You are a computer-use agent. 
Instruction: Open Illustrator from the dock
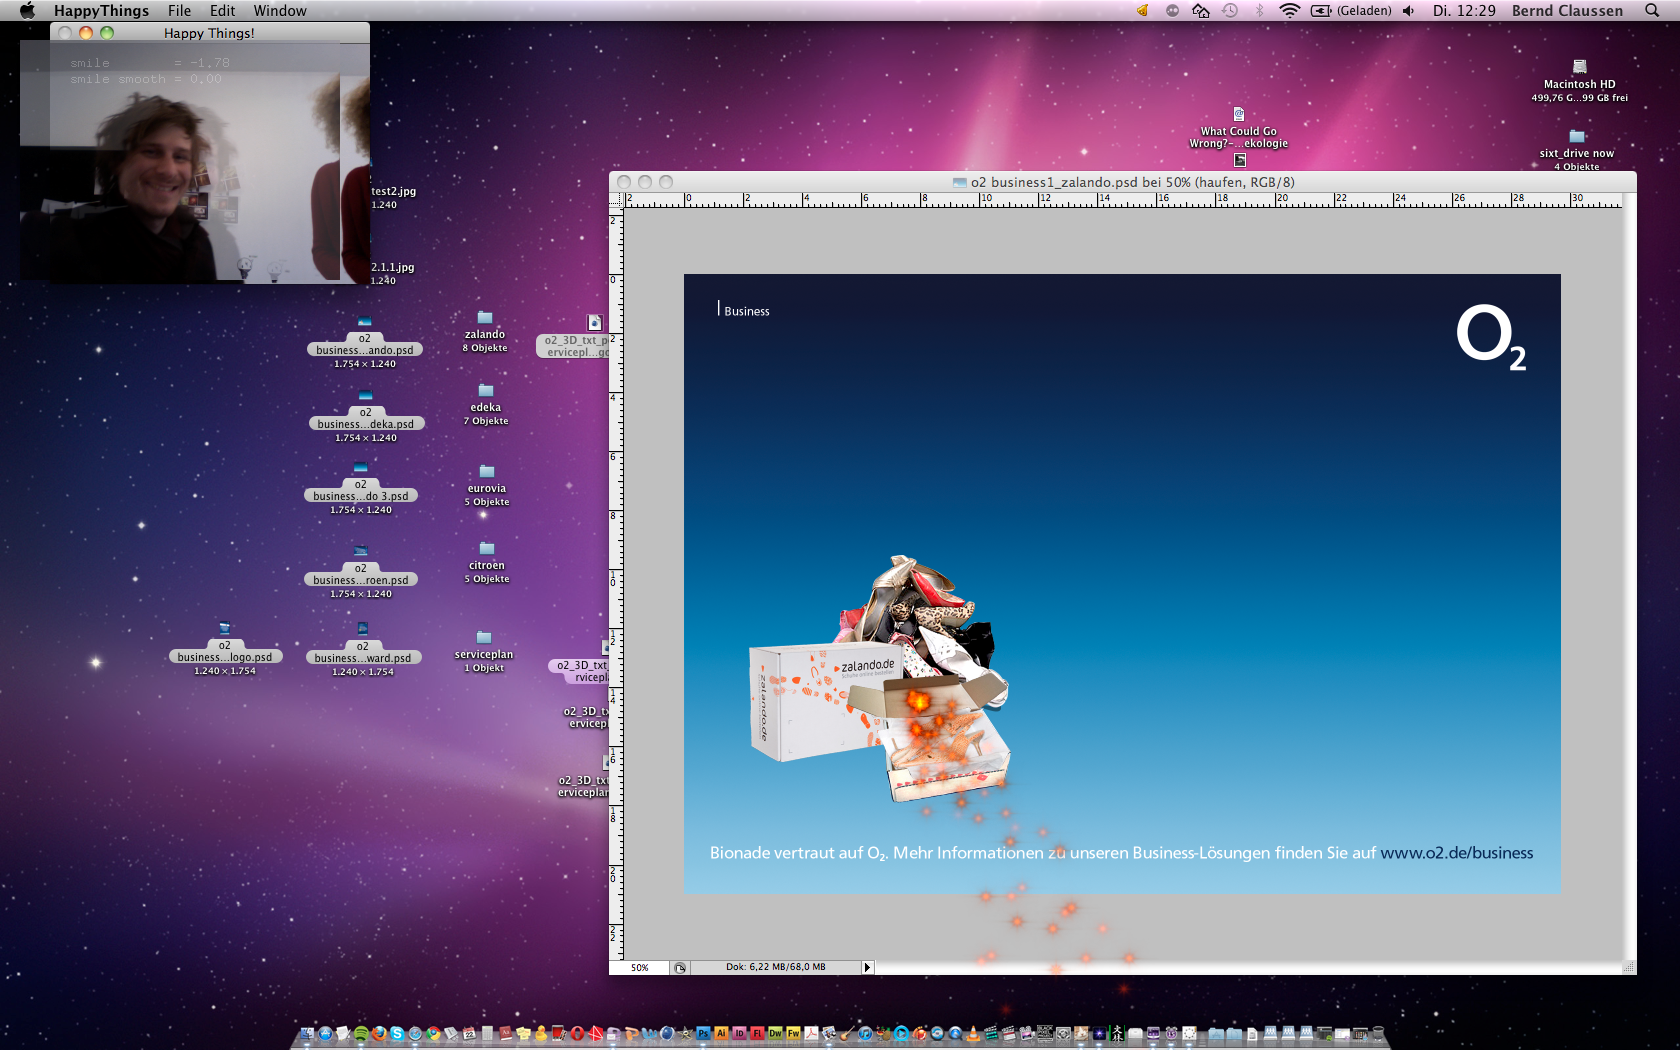721,1034
